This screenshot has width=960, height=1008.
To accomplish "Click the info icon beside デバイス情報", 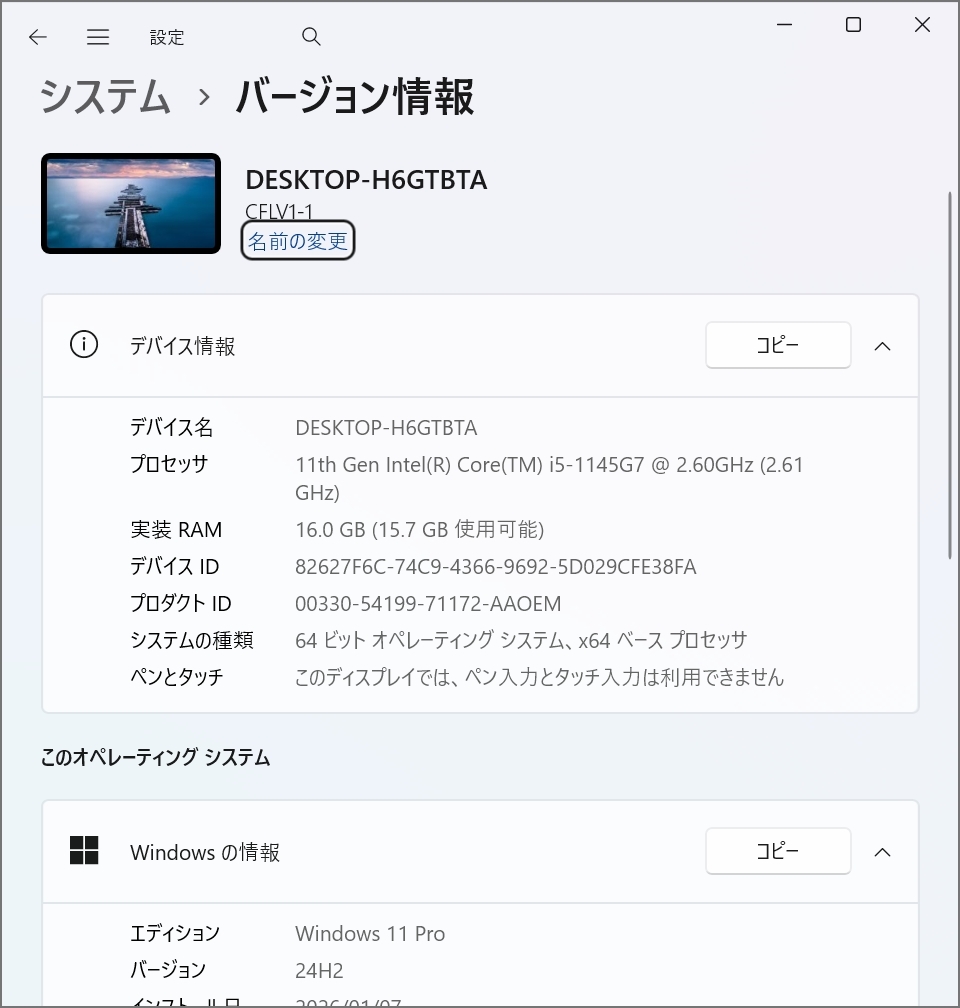I will [x=84, y=344].
